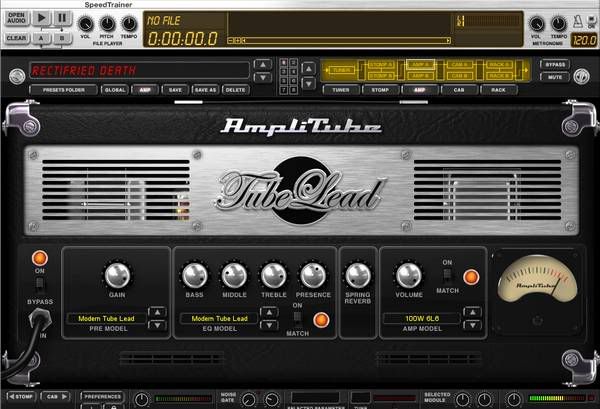Turn the GAIN knob

(117, 275)
